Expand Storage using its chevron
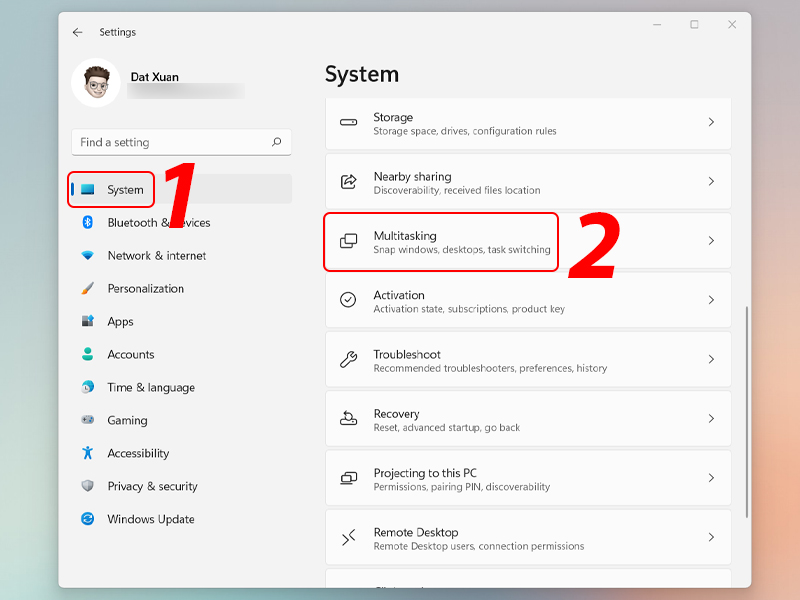The height and width of the screenshot is (600, 800). pyautogui.click(x=711, y=122)
